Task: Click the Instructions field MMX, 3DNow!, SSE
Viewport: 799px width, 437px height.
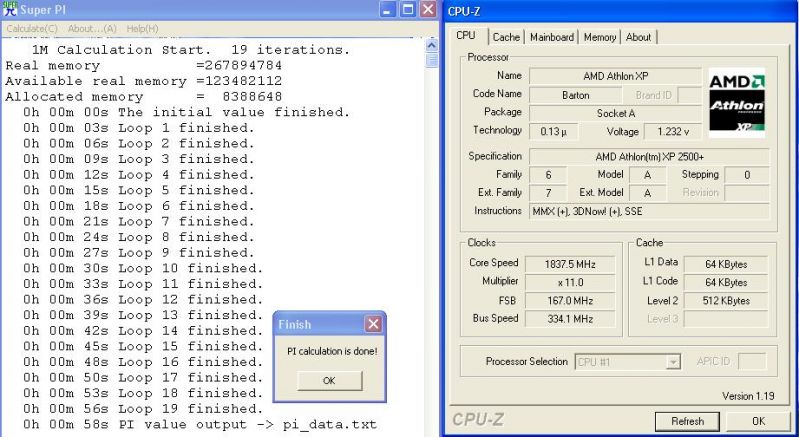Action: coord(649,211)
